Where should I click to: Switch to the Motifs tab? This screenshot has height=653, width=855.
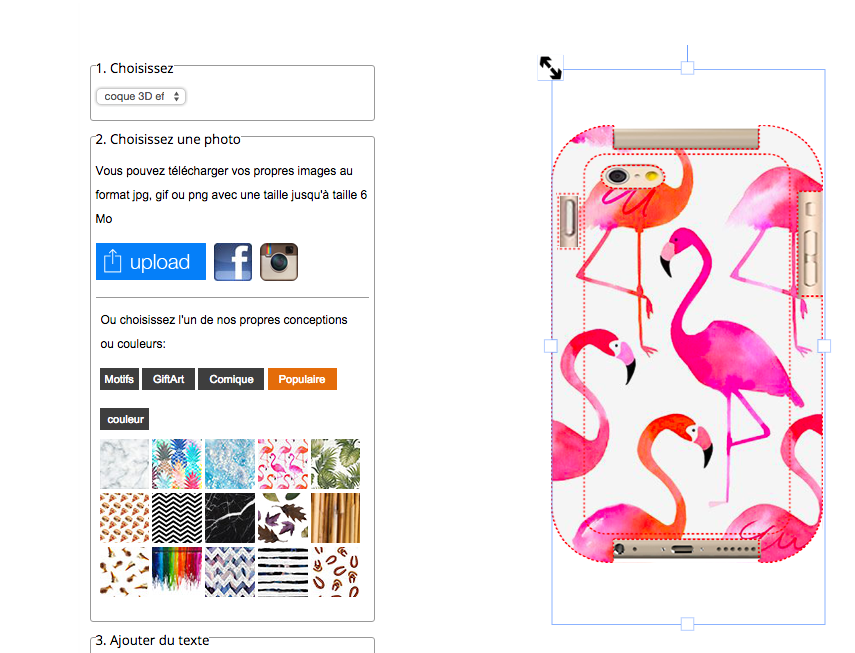coord(119,379)
